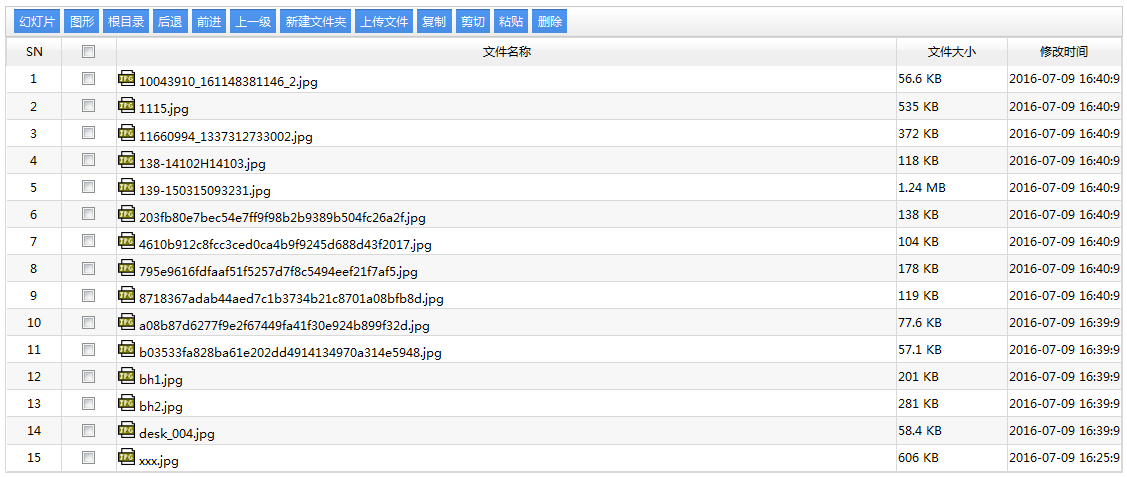The height and width of the screenshot is (477, 1127).
Task: Go to 根目录 root directory
Action: click(126, 22)
